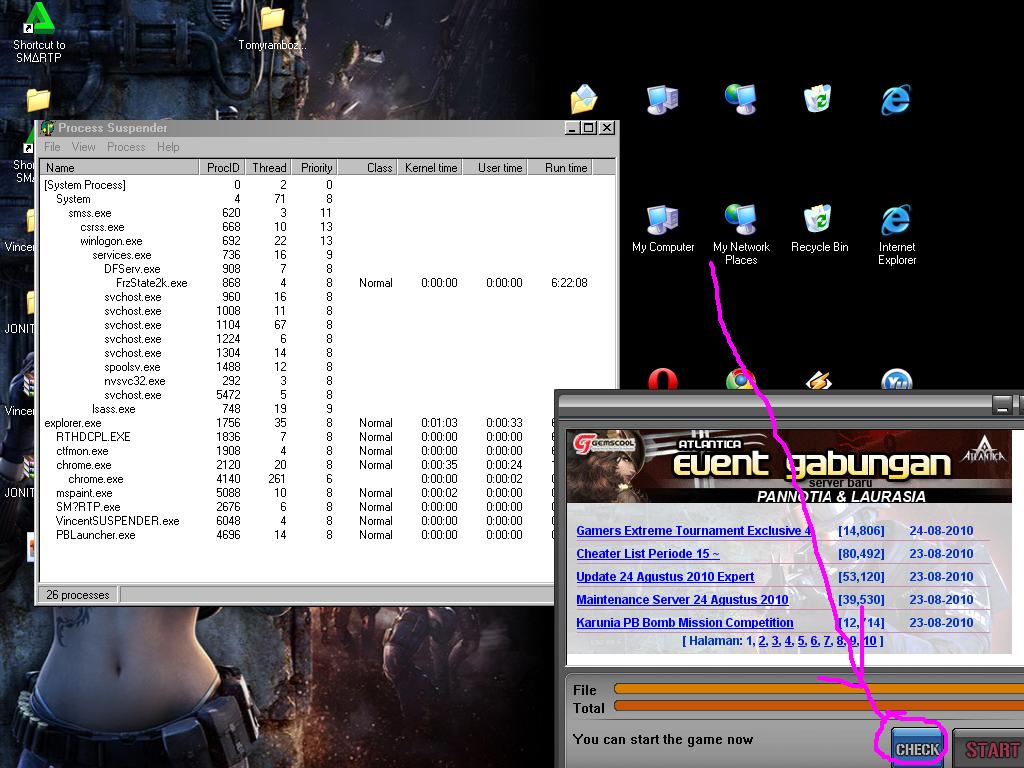Sort by the ProcID column header
The image size is (1024, 768).
click(222, 168)
